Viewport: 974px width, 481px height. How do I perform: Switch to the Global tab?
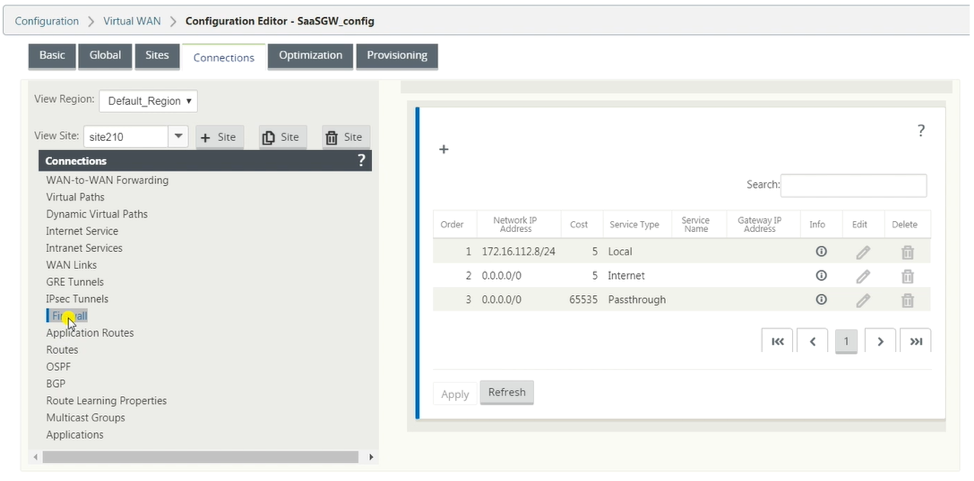pos(105,55)
